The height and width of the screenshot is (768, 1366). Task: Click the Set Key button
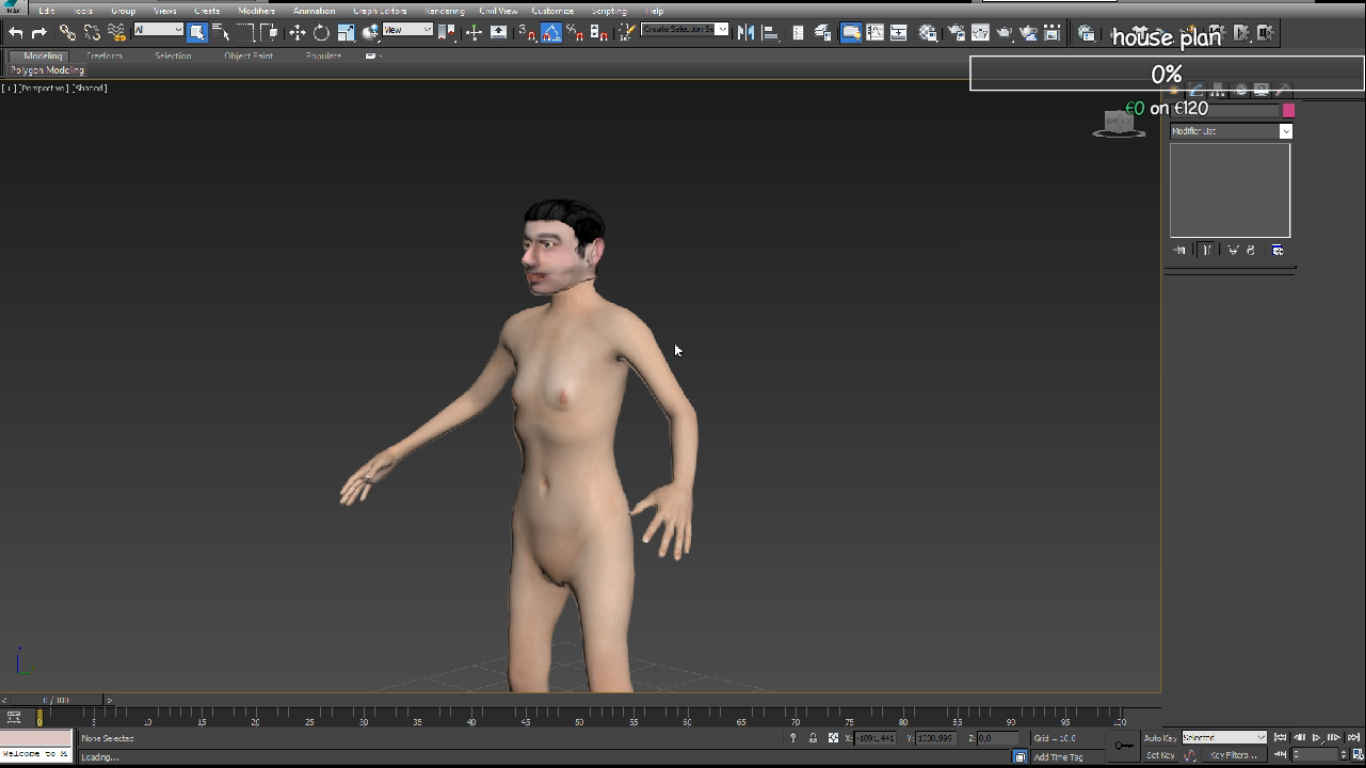coord(1160,755)
